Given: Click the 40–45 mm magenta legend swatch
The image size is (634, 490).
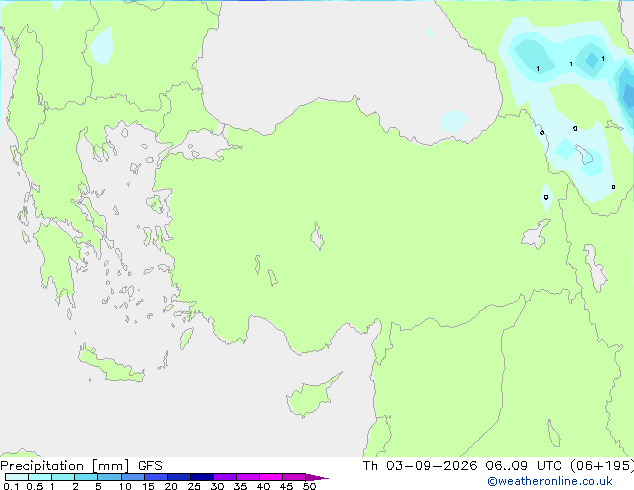Looking at the screenshot, I should point(271,477).
